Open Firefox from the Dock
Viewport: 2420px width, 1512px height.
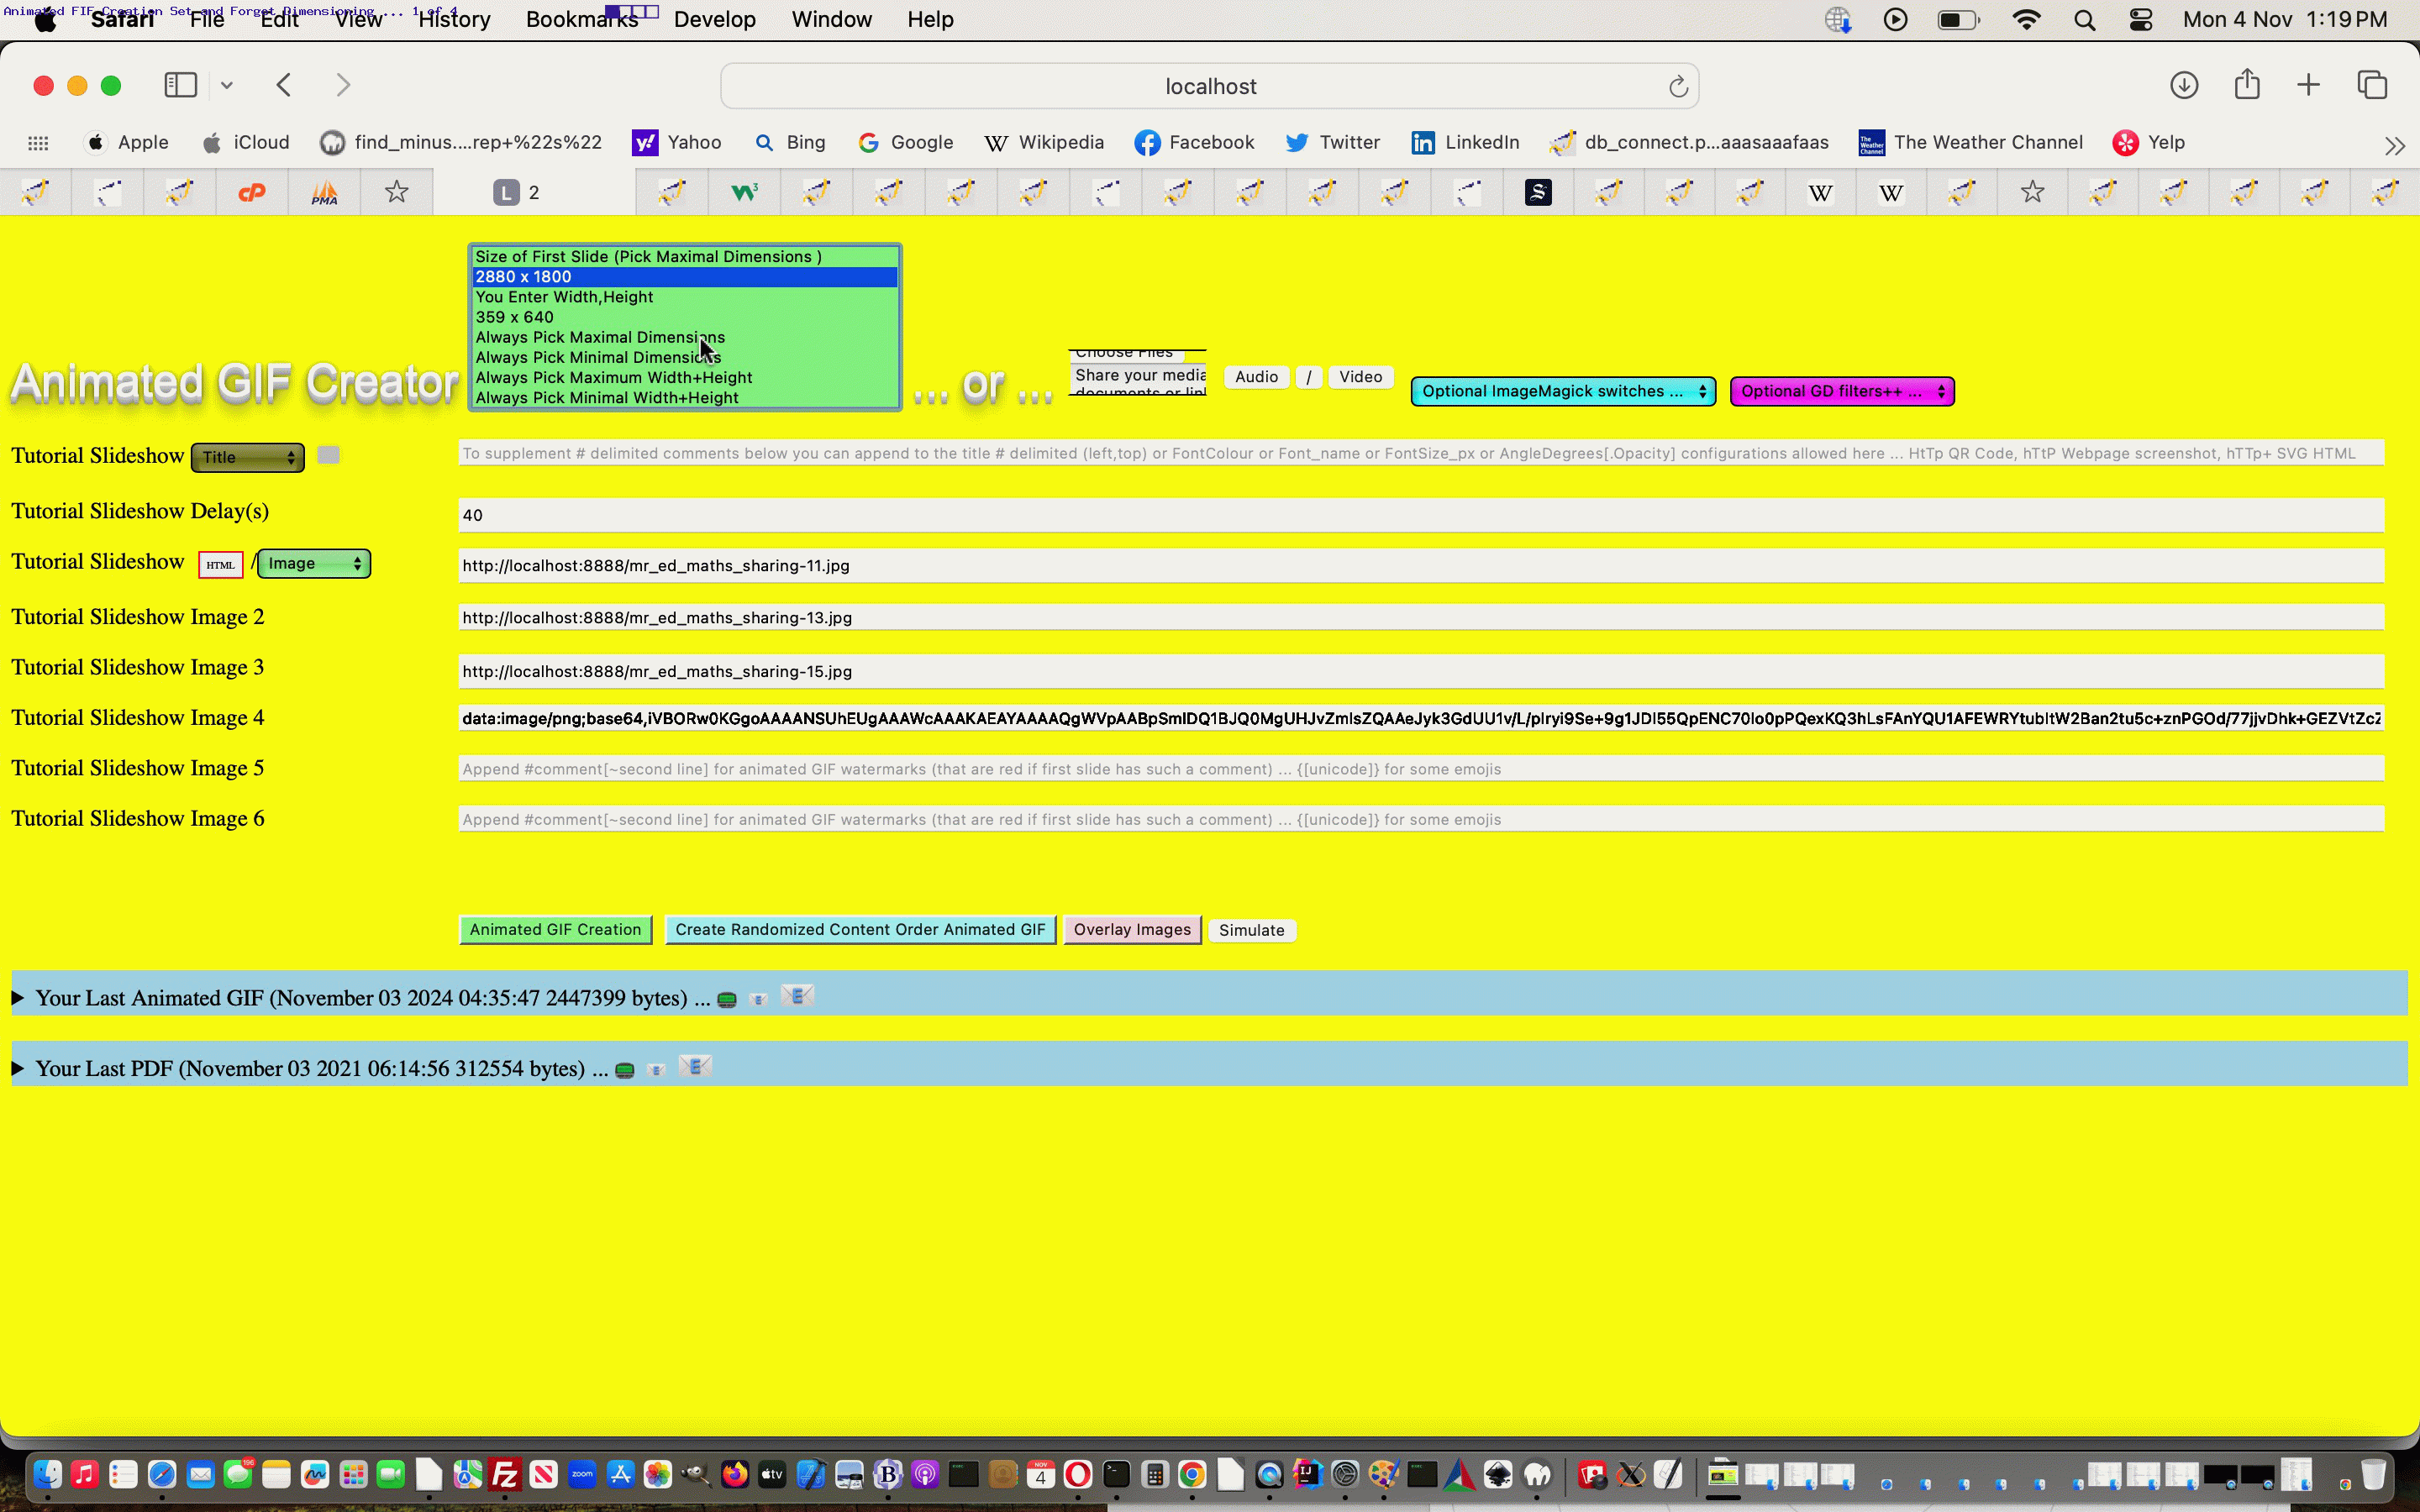pos(735,1474)
